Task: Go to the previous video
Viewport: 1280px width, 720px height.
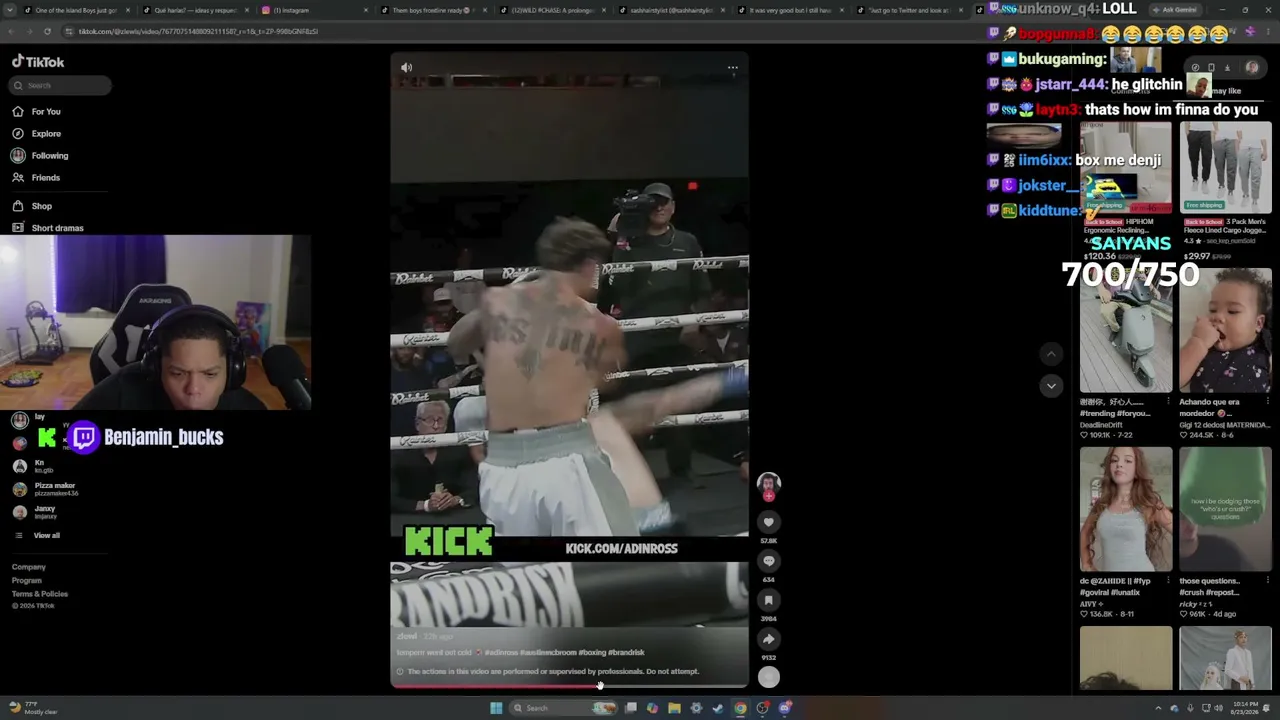Action: pyautogui.click(x=1050, y=354)
